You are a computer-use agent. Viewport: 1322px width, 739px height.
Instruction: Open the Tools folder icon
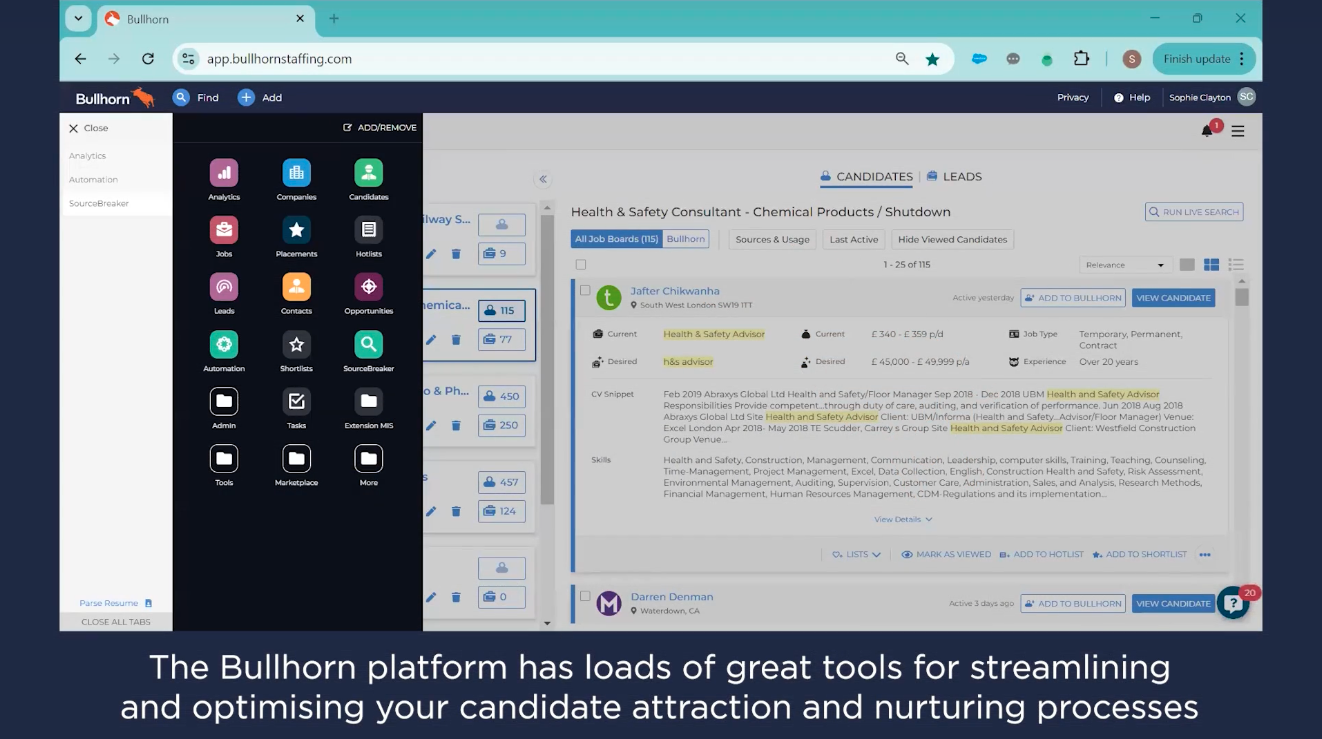[x=224, y=458]
